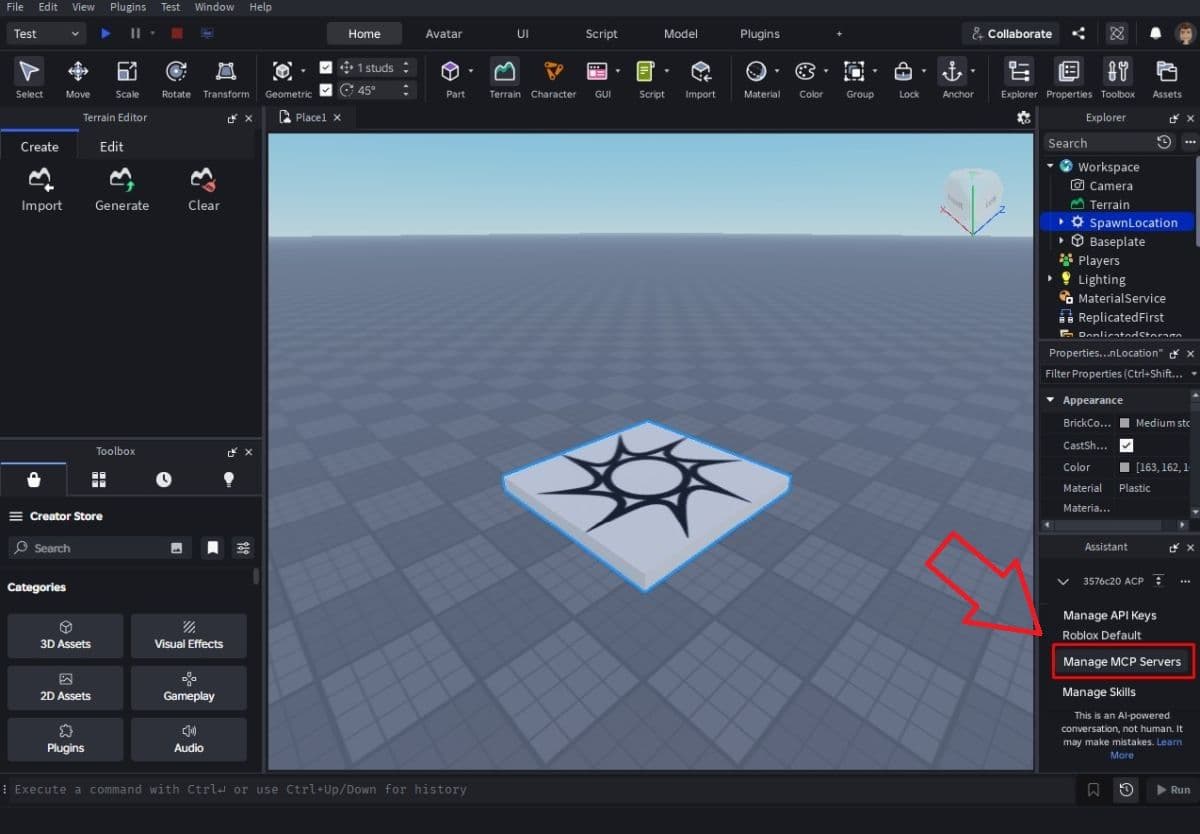Expand the Baseplate node
Screen dimensions: 1200x834
[1062, 242]
